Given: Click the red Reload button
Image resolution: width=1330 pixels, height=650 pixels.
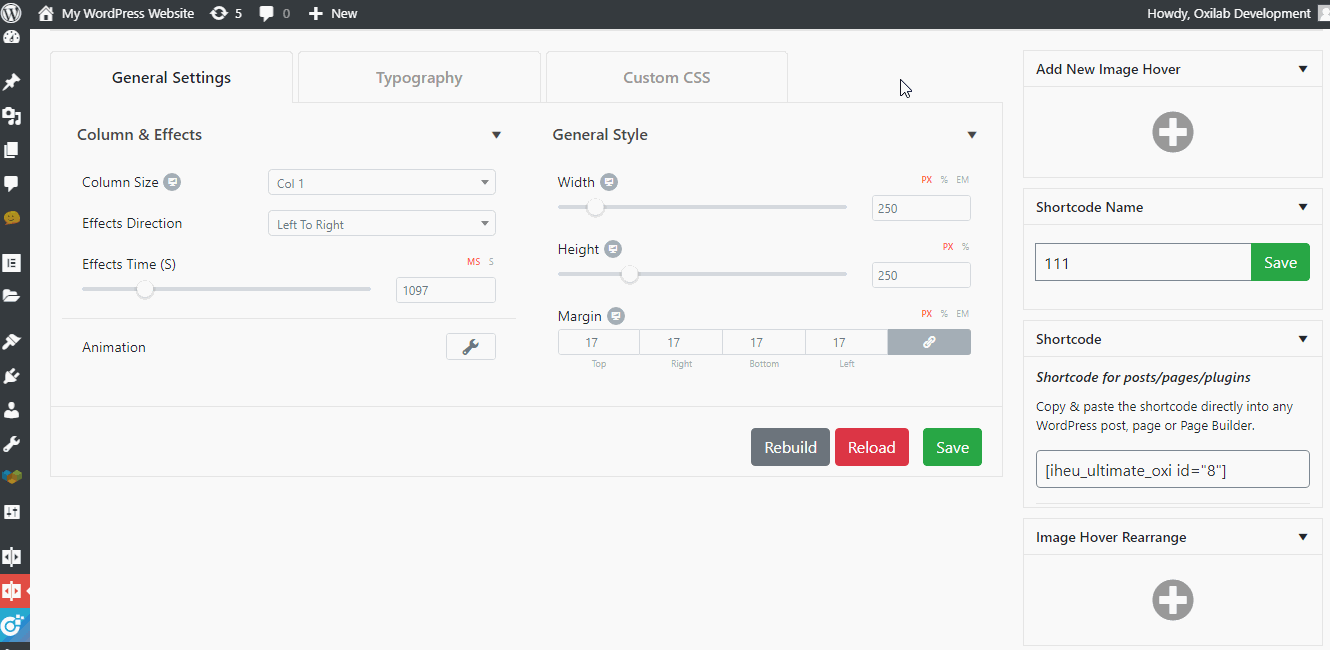Looking at the screenshot, I should coord(872,447).
